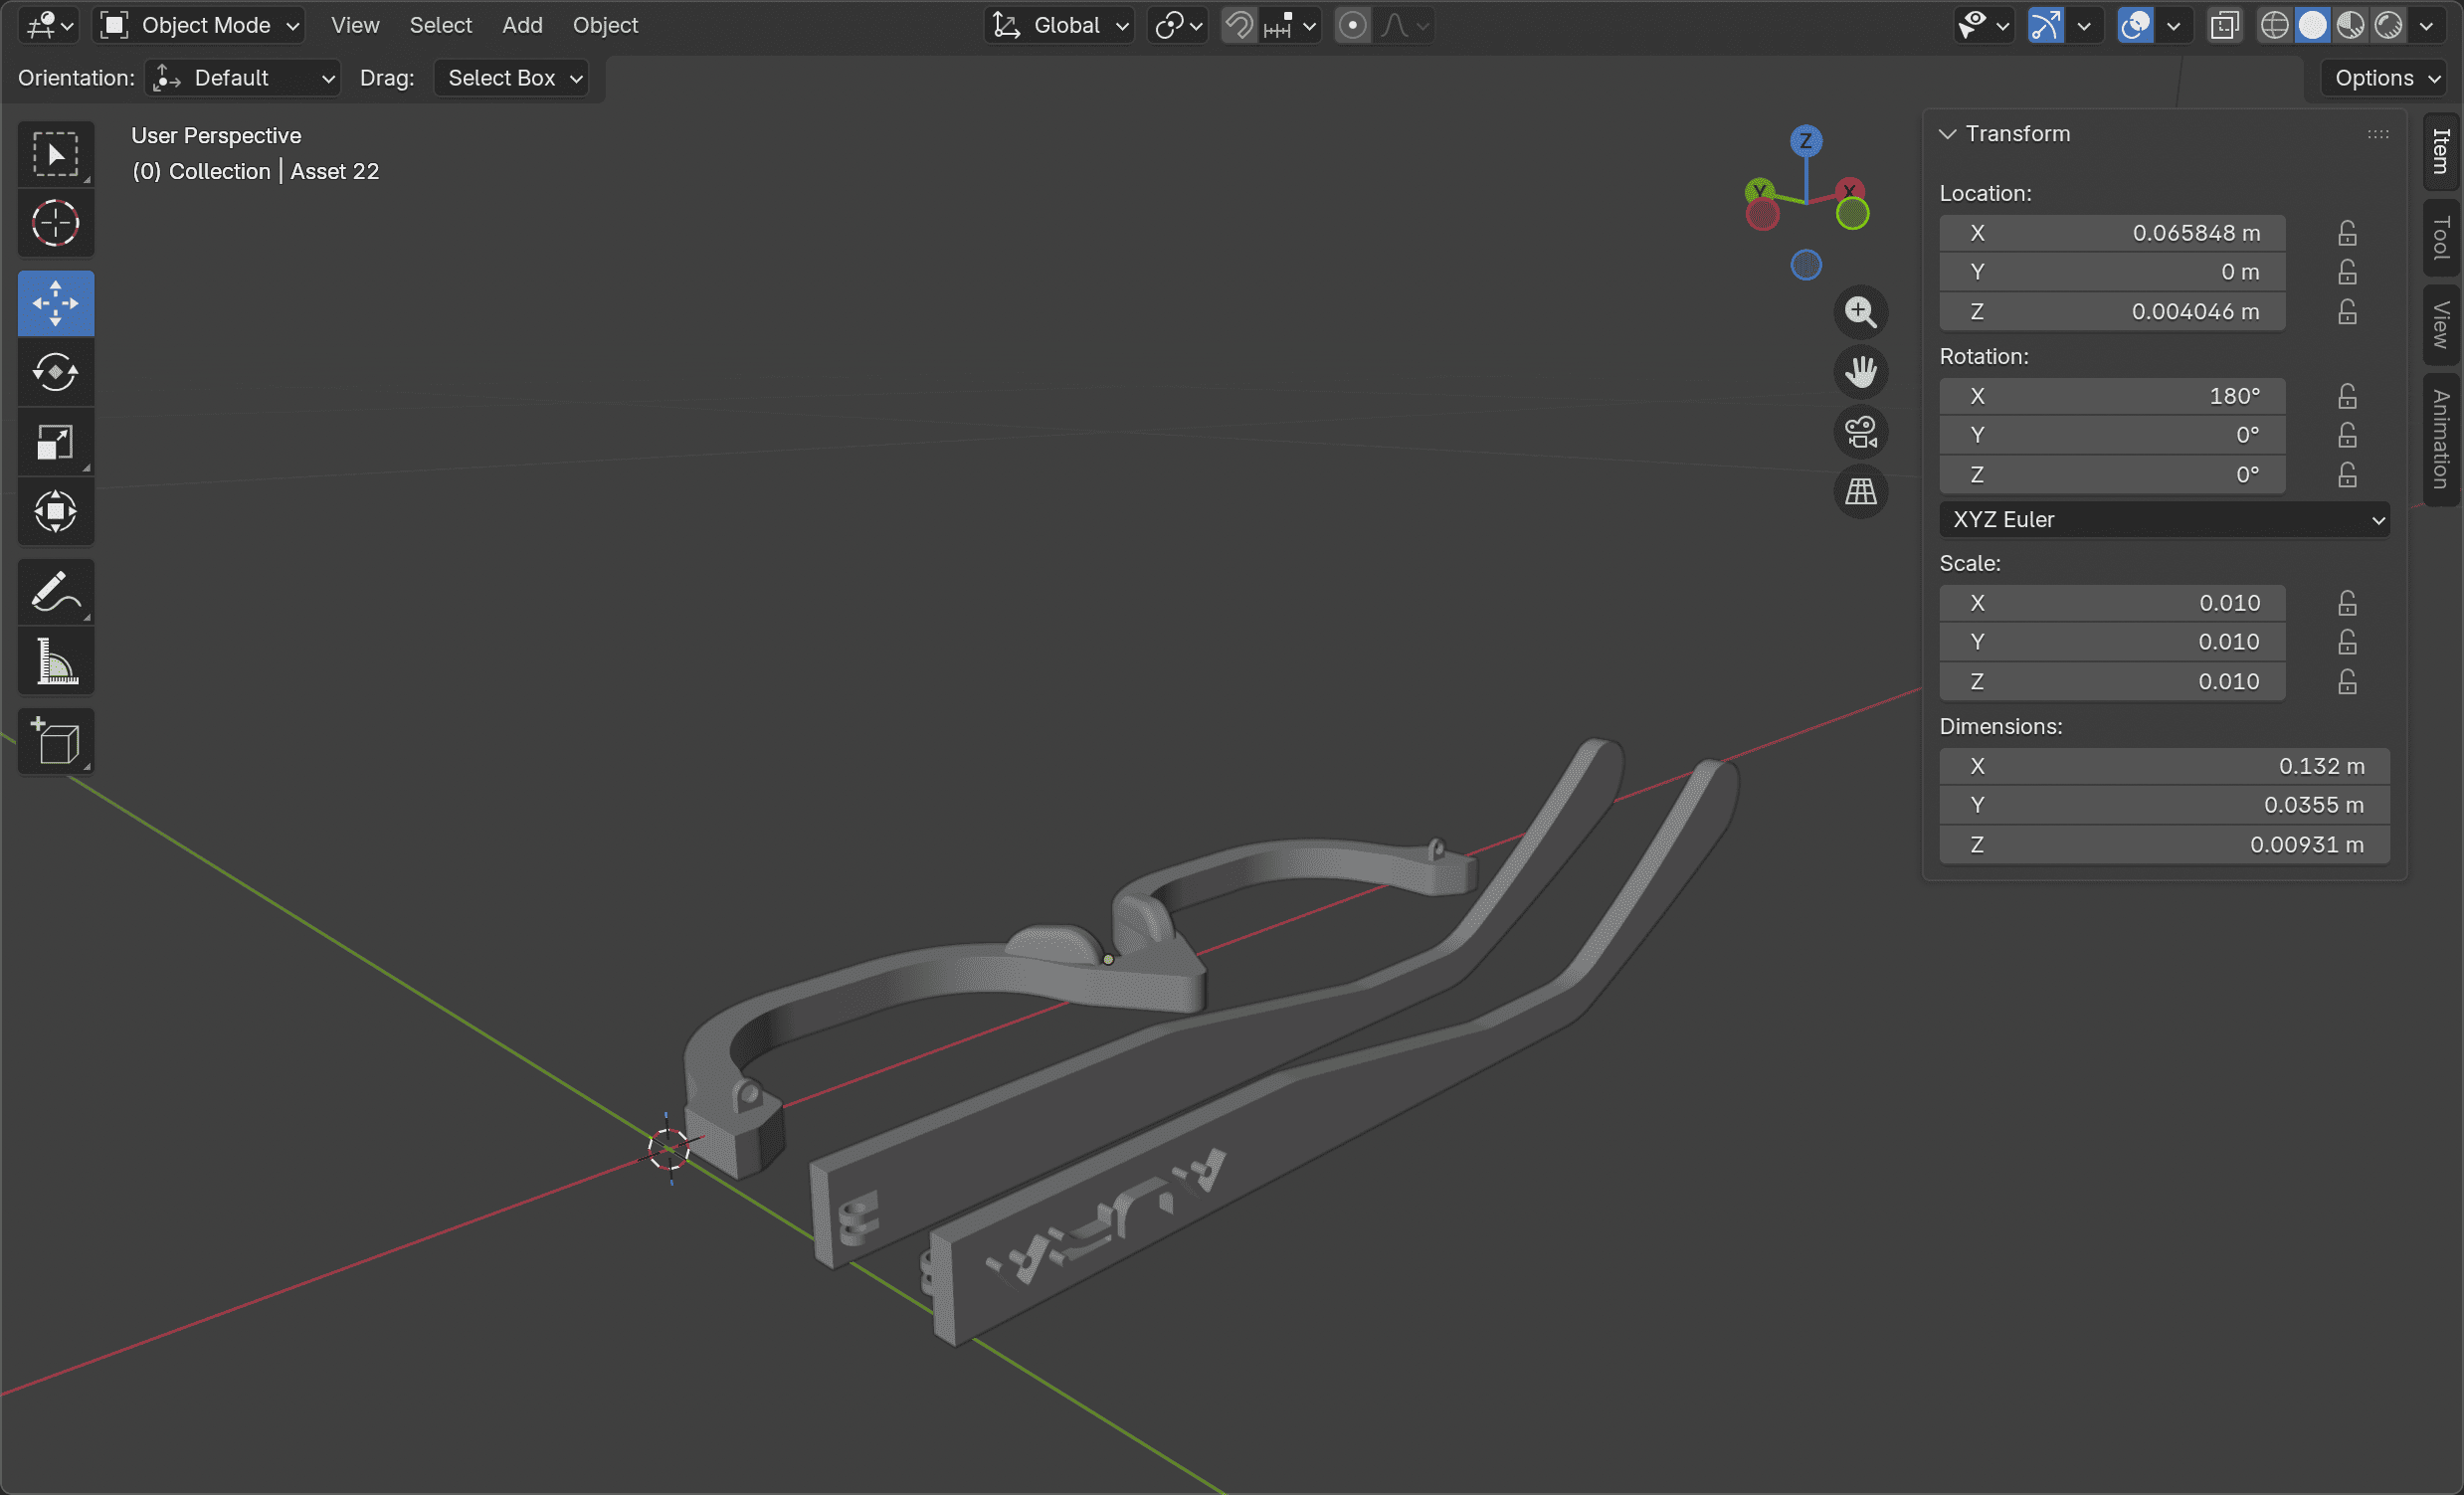Open XYZ Euler rotation mode dropdown
The width and height of the screenshot is (2464, 1495).
2164,520
